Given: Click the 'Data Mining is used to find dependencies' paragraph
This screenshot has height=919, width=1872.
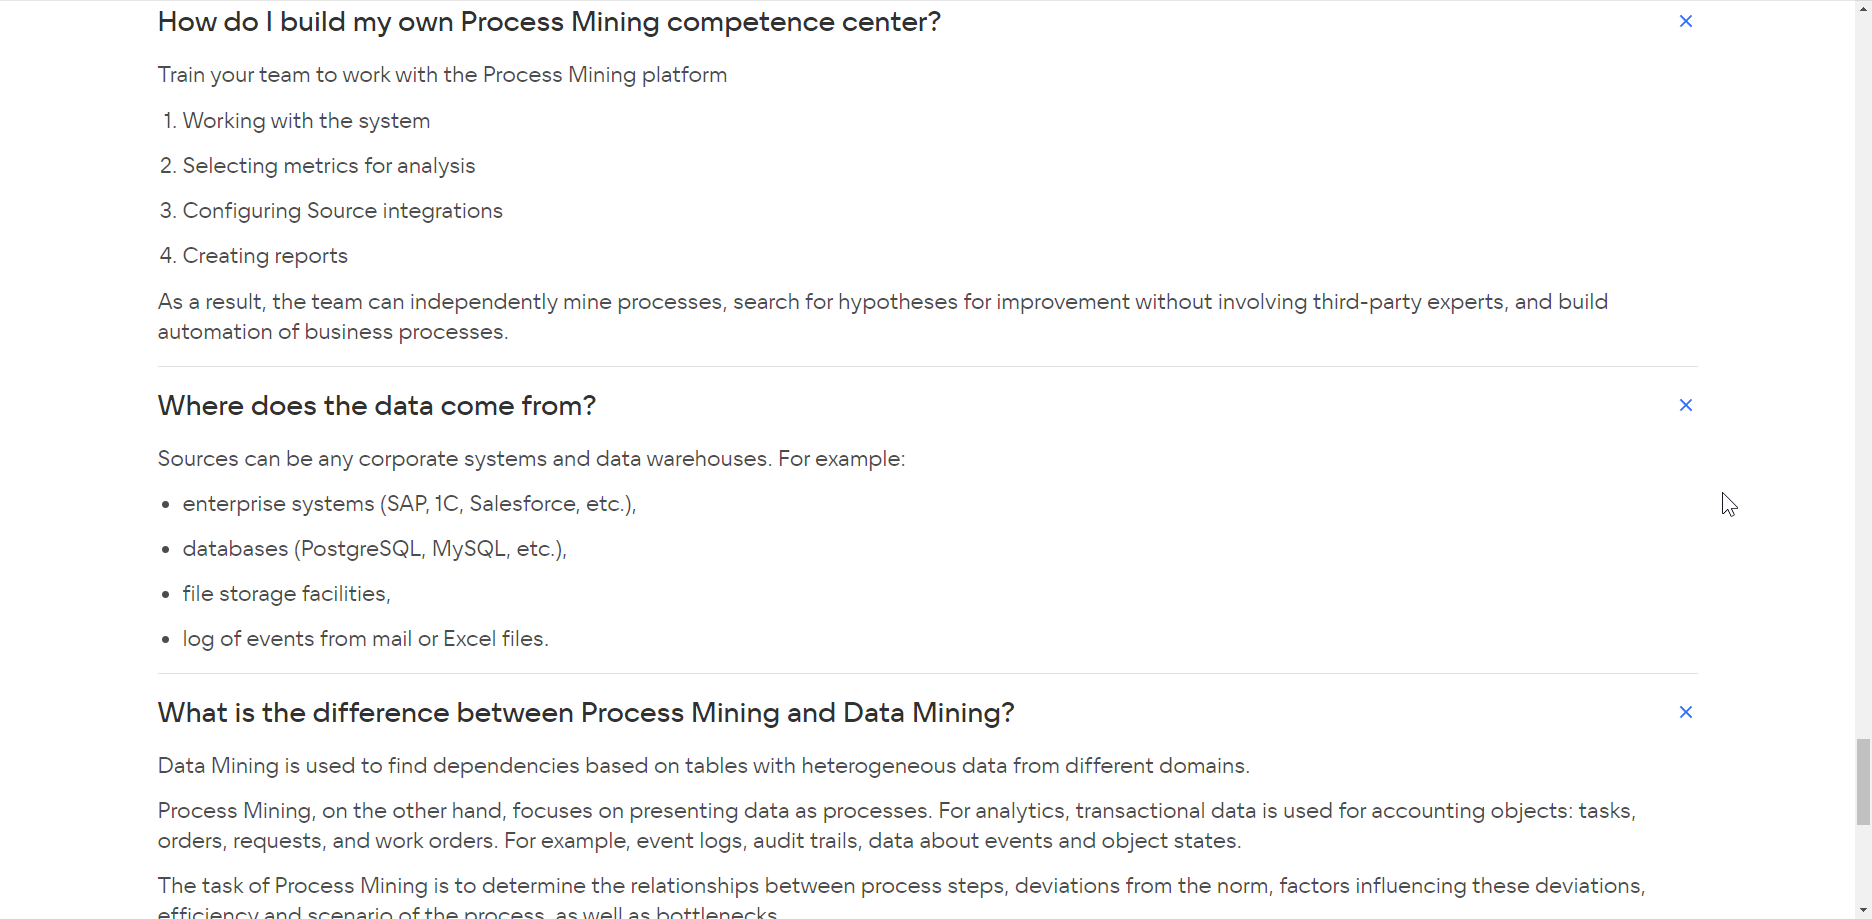Looking at the screenshot, I should [704, 766].
